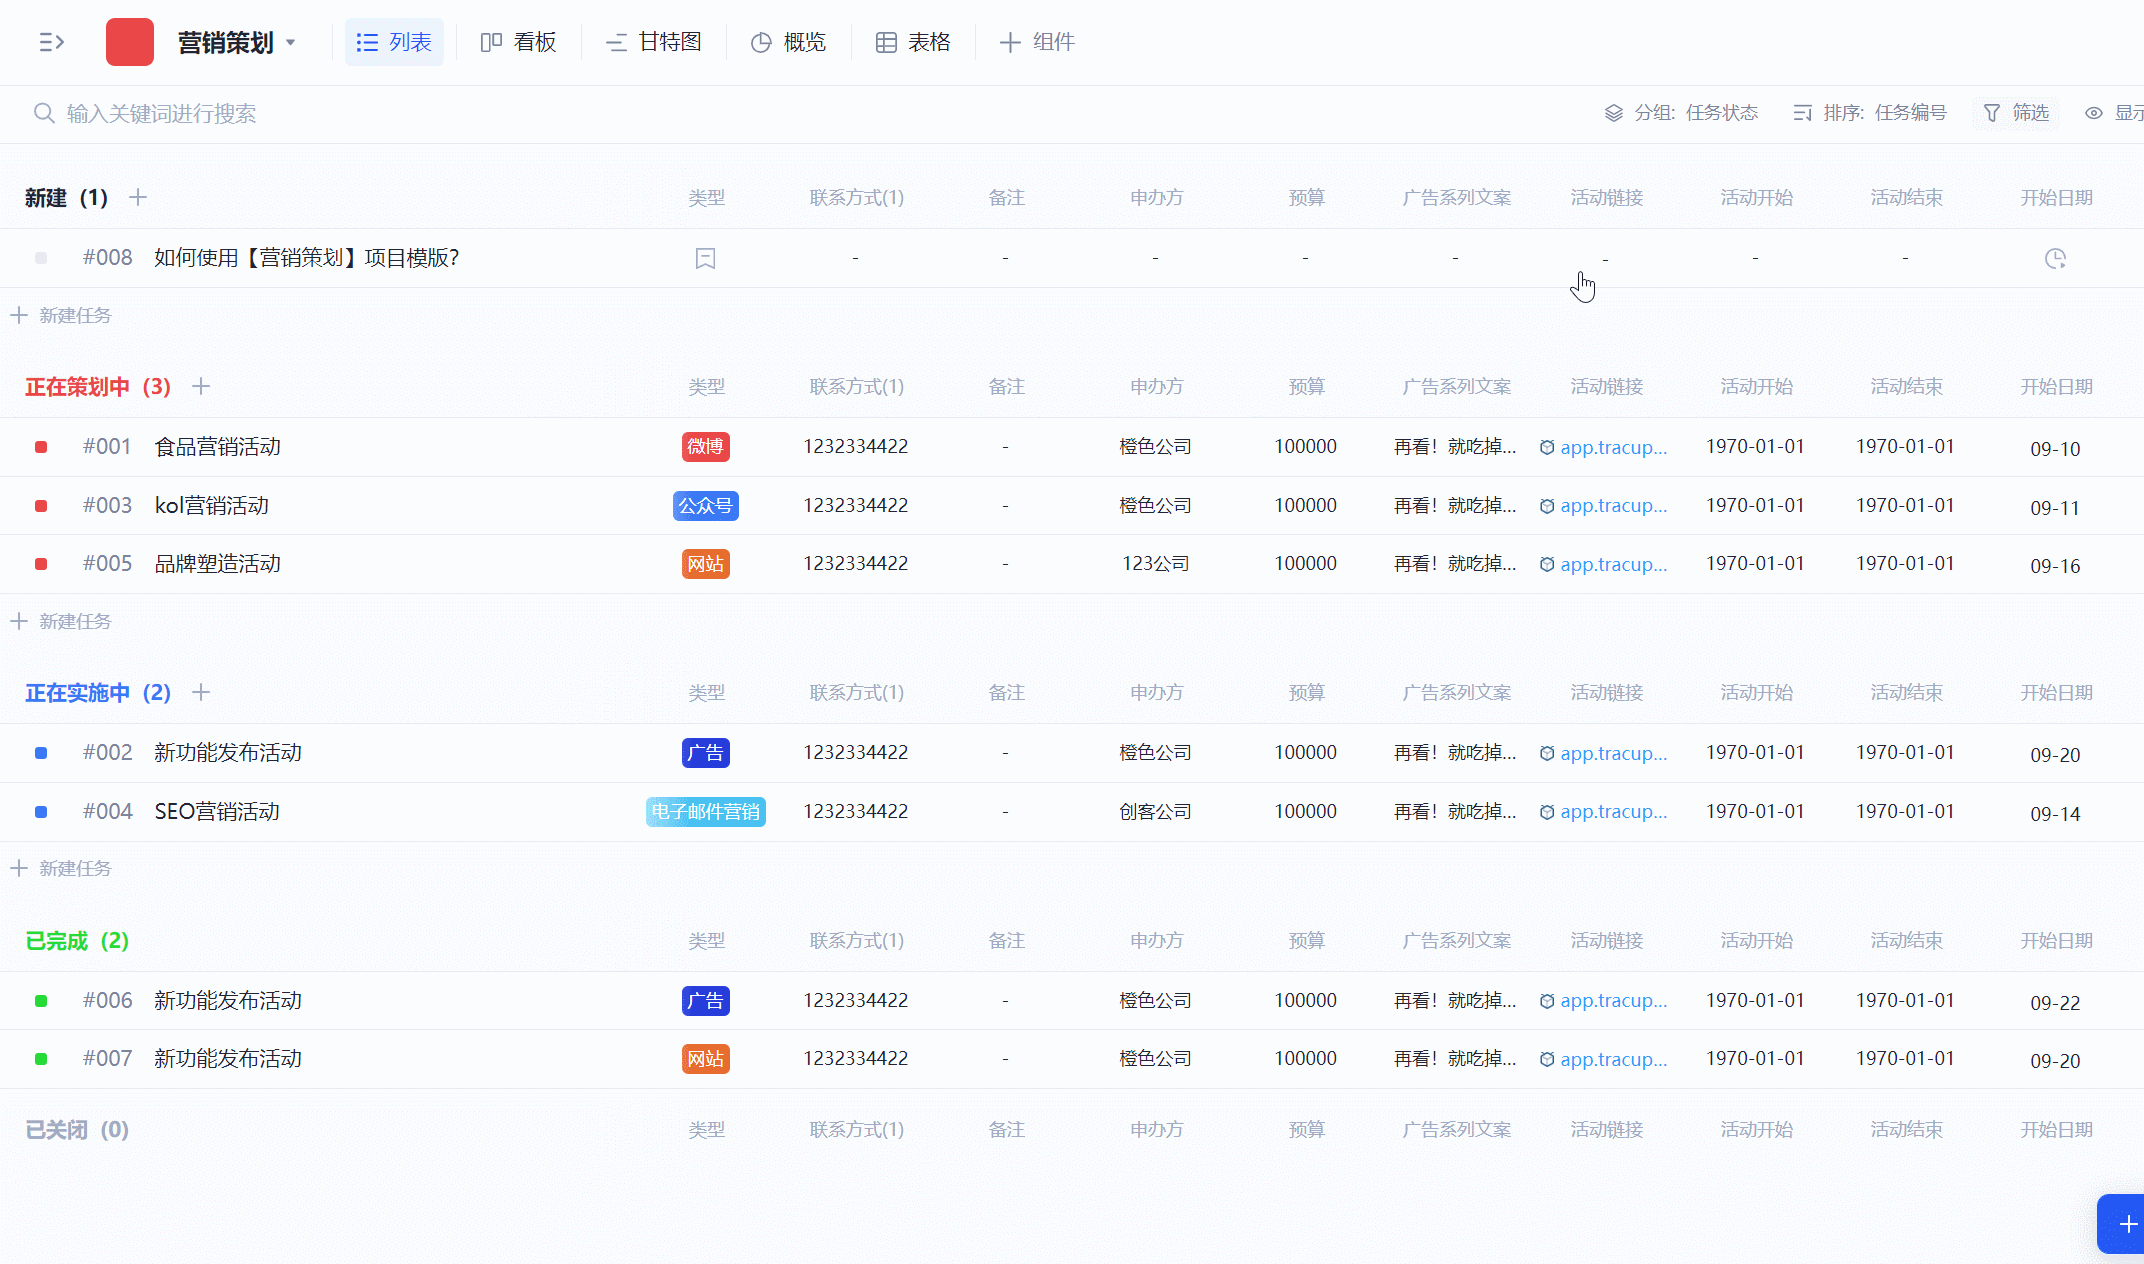Select the 电子邮件营销 type tag on #004
Image resolution: width=2144 pixels, height=1264 pixels.
705,812
